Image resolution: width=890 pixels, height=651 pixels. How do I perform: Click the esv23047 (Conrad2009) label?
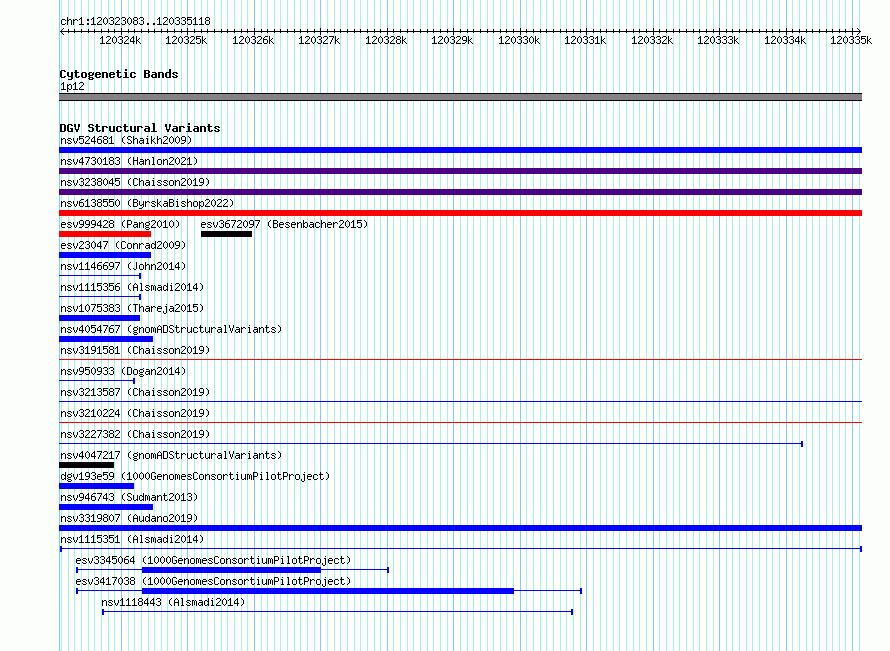click(x=123, y=245)
